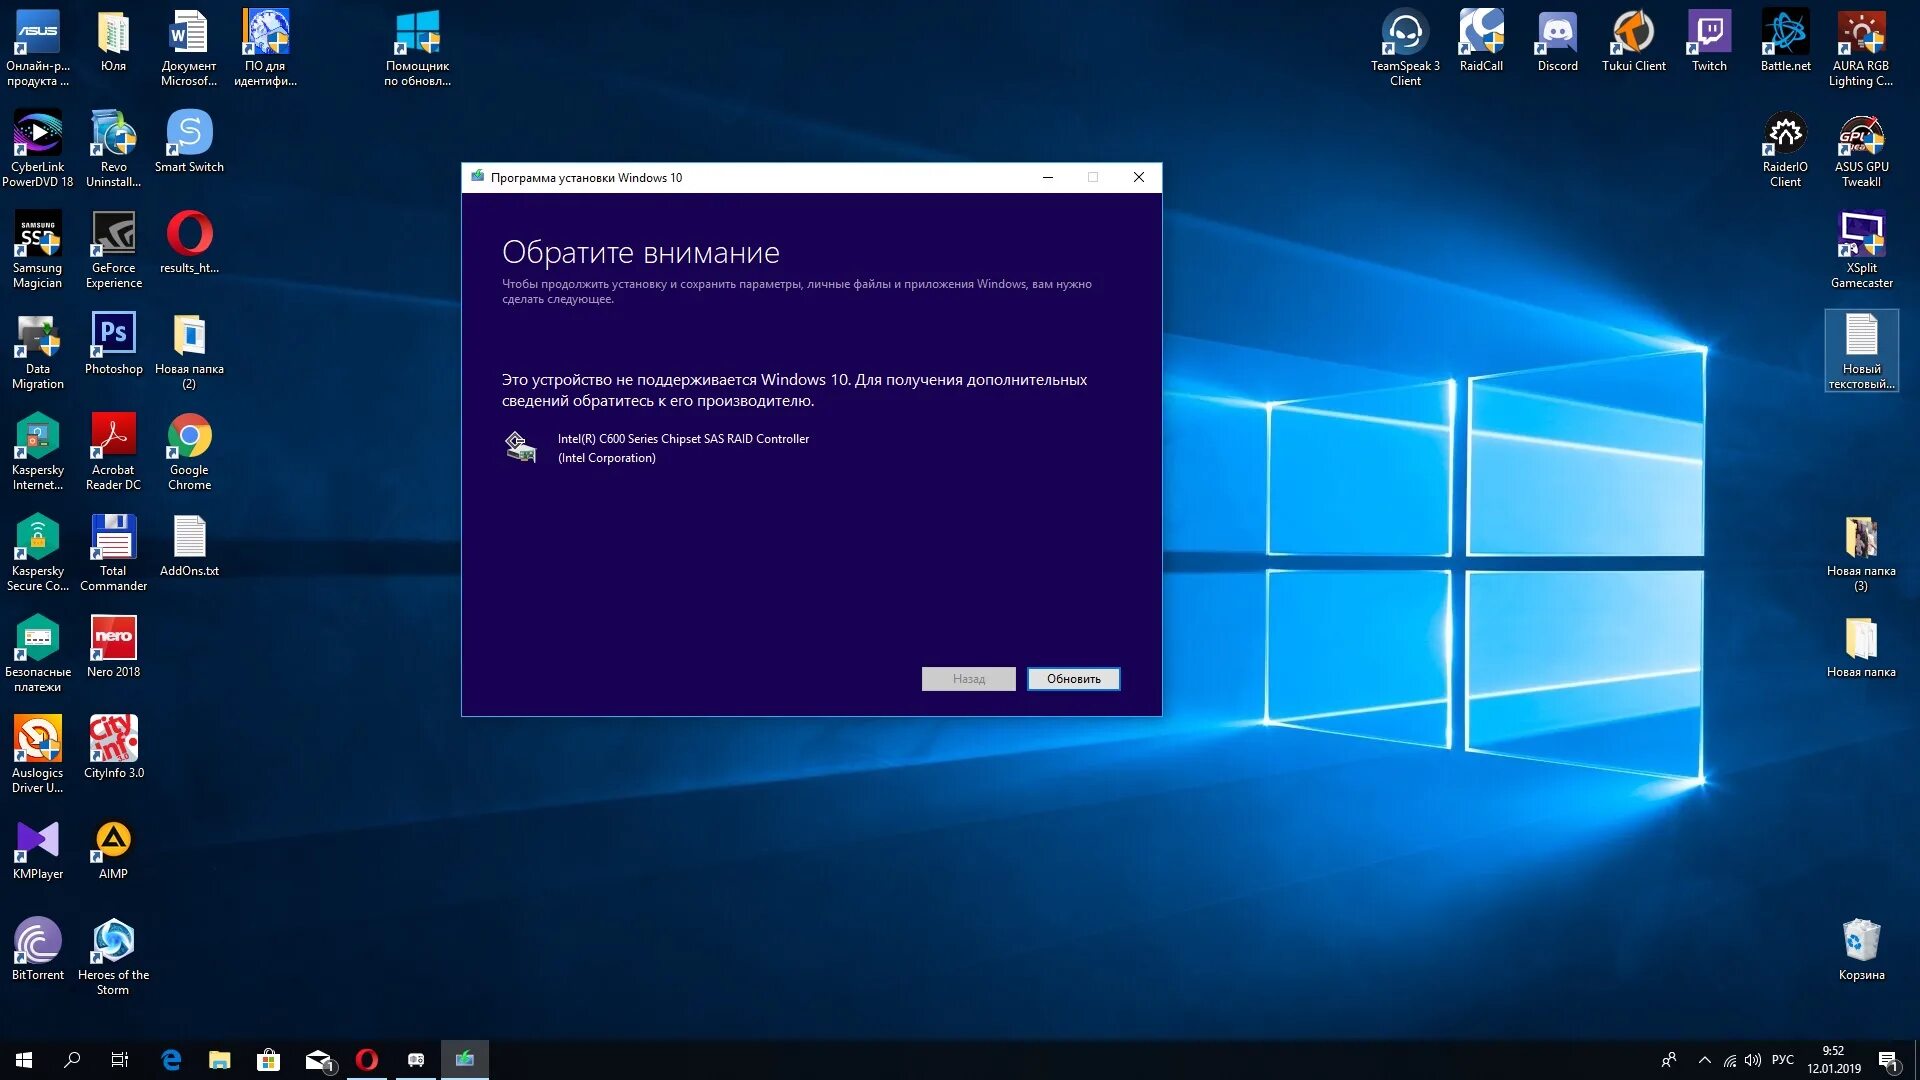Click the search bar on taskbar
1920x1080 pixels.
click(x=73, y=1060)
